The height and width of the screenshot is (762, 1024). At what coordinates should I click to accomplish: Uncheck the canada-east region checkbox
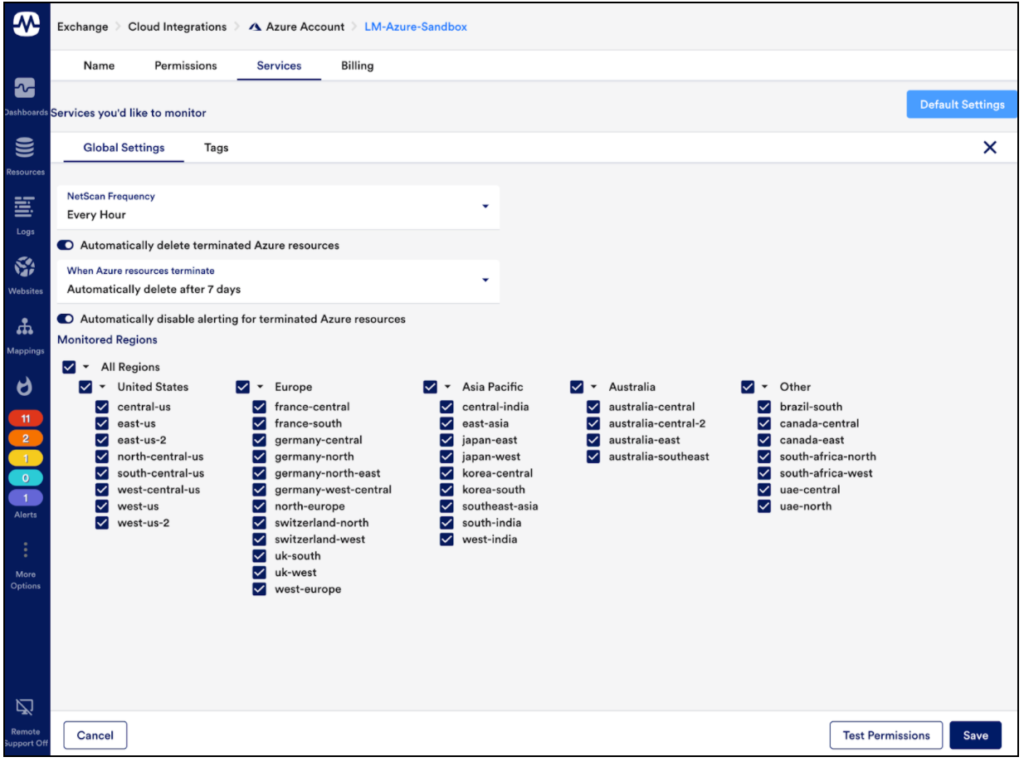click(764, 440)
